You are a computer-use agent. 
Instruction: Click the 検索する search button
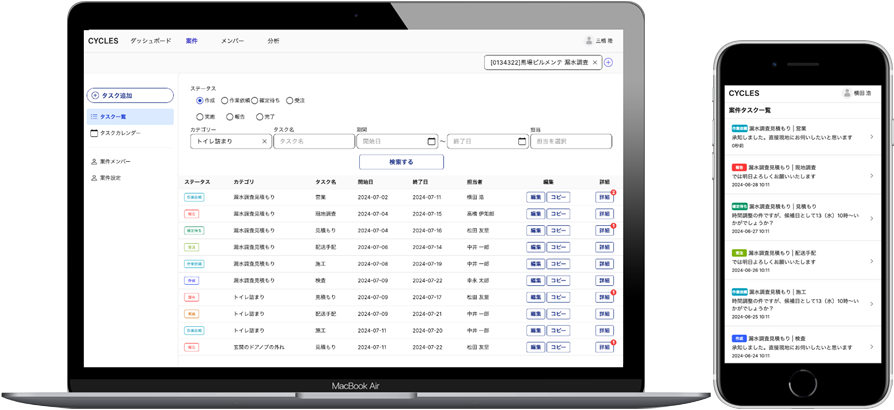click(401, 162)
